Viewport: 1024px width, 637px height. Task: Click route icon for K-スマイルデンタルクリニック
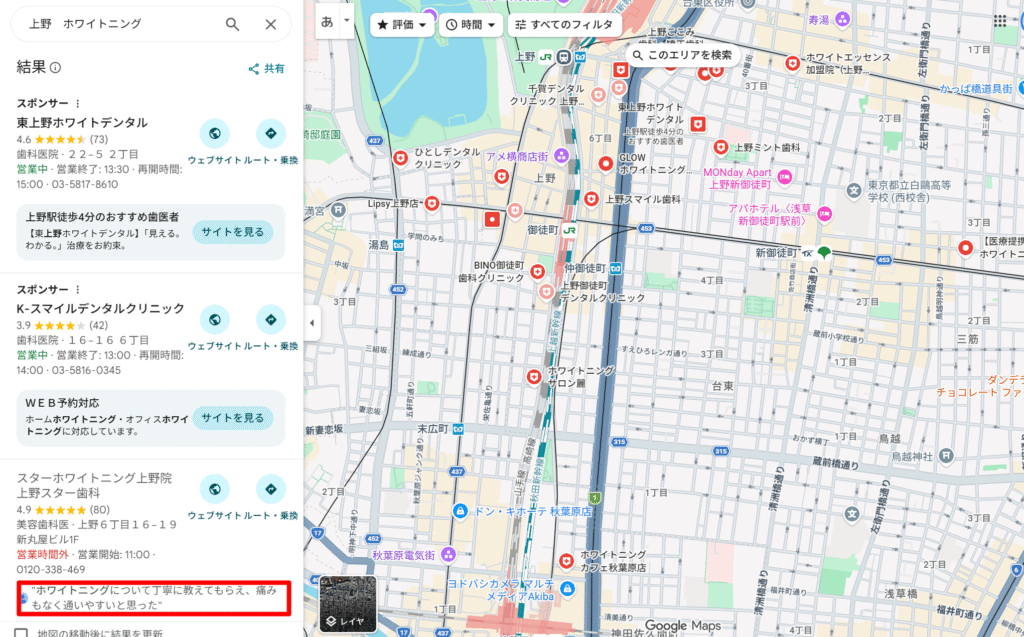(x=271, y=319)
